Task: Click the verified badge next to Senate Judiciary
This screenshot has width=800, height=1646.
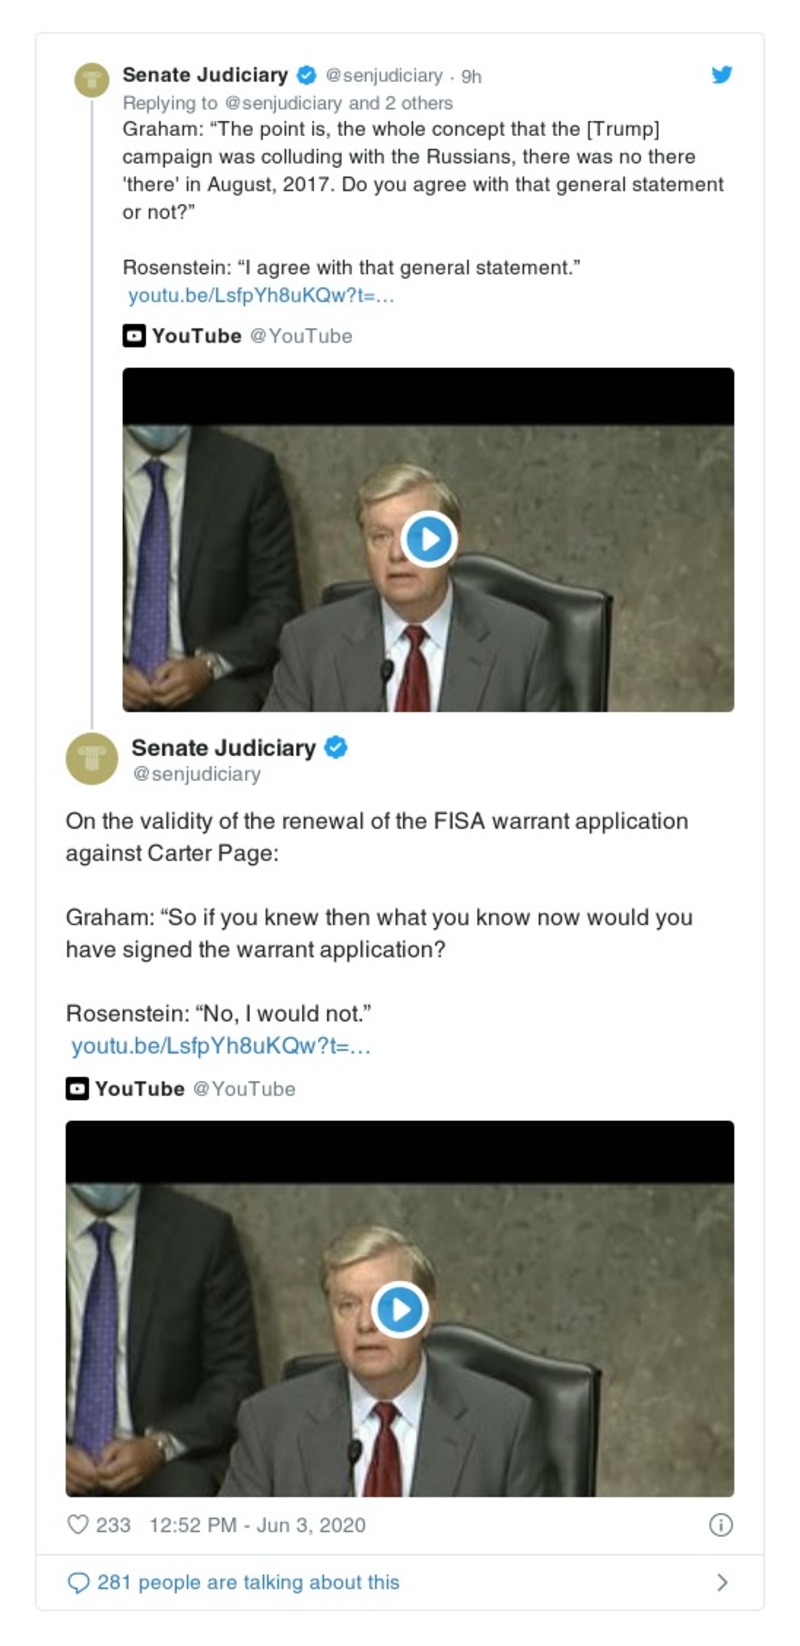Action: pyautogui.click(x=305, y=74)
